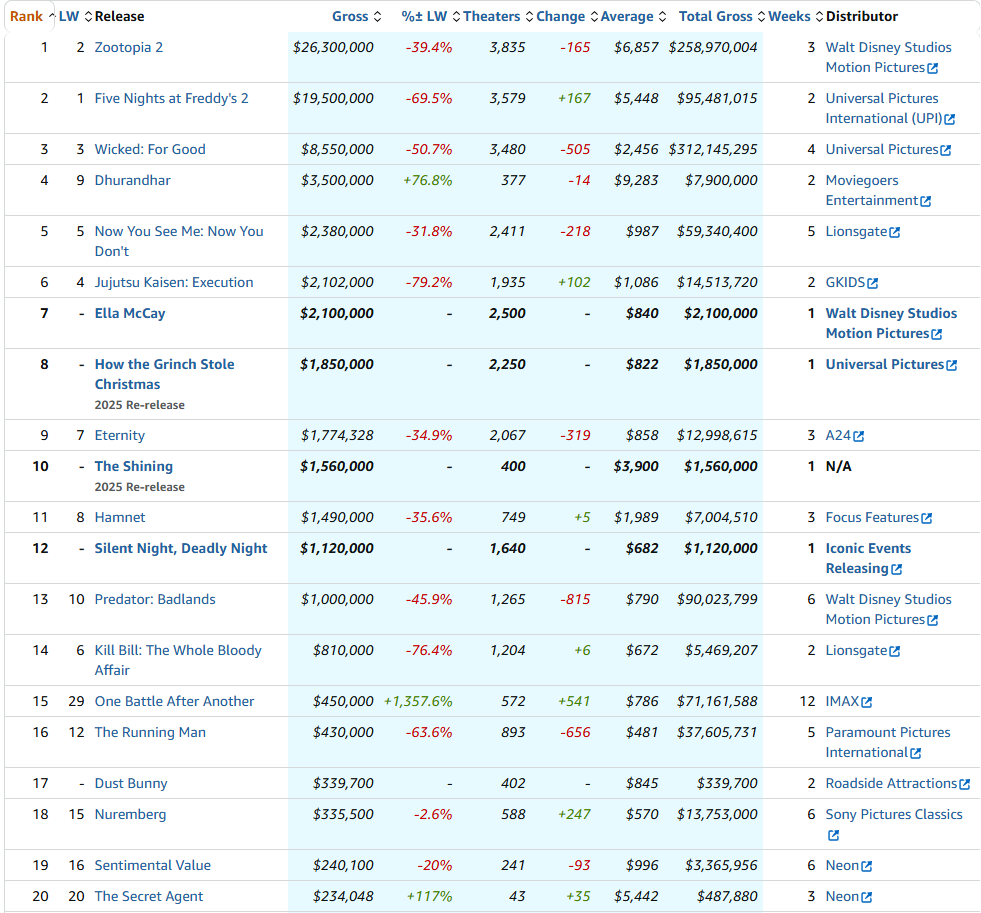Open external link icon under Sony Pictures Classics
Viewport: 981px width, 913px height.
(x=833, y=835)
